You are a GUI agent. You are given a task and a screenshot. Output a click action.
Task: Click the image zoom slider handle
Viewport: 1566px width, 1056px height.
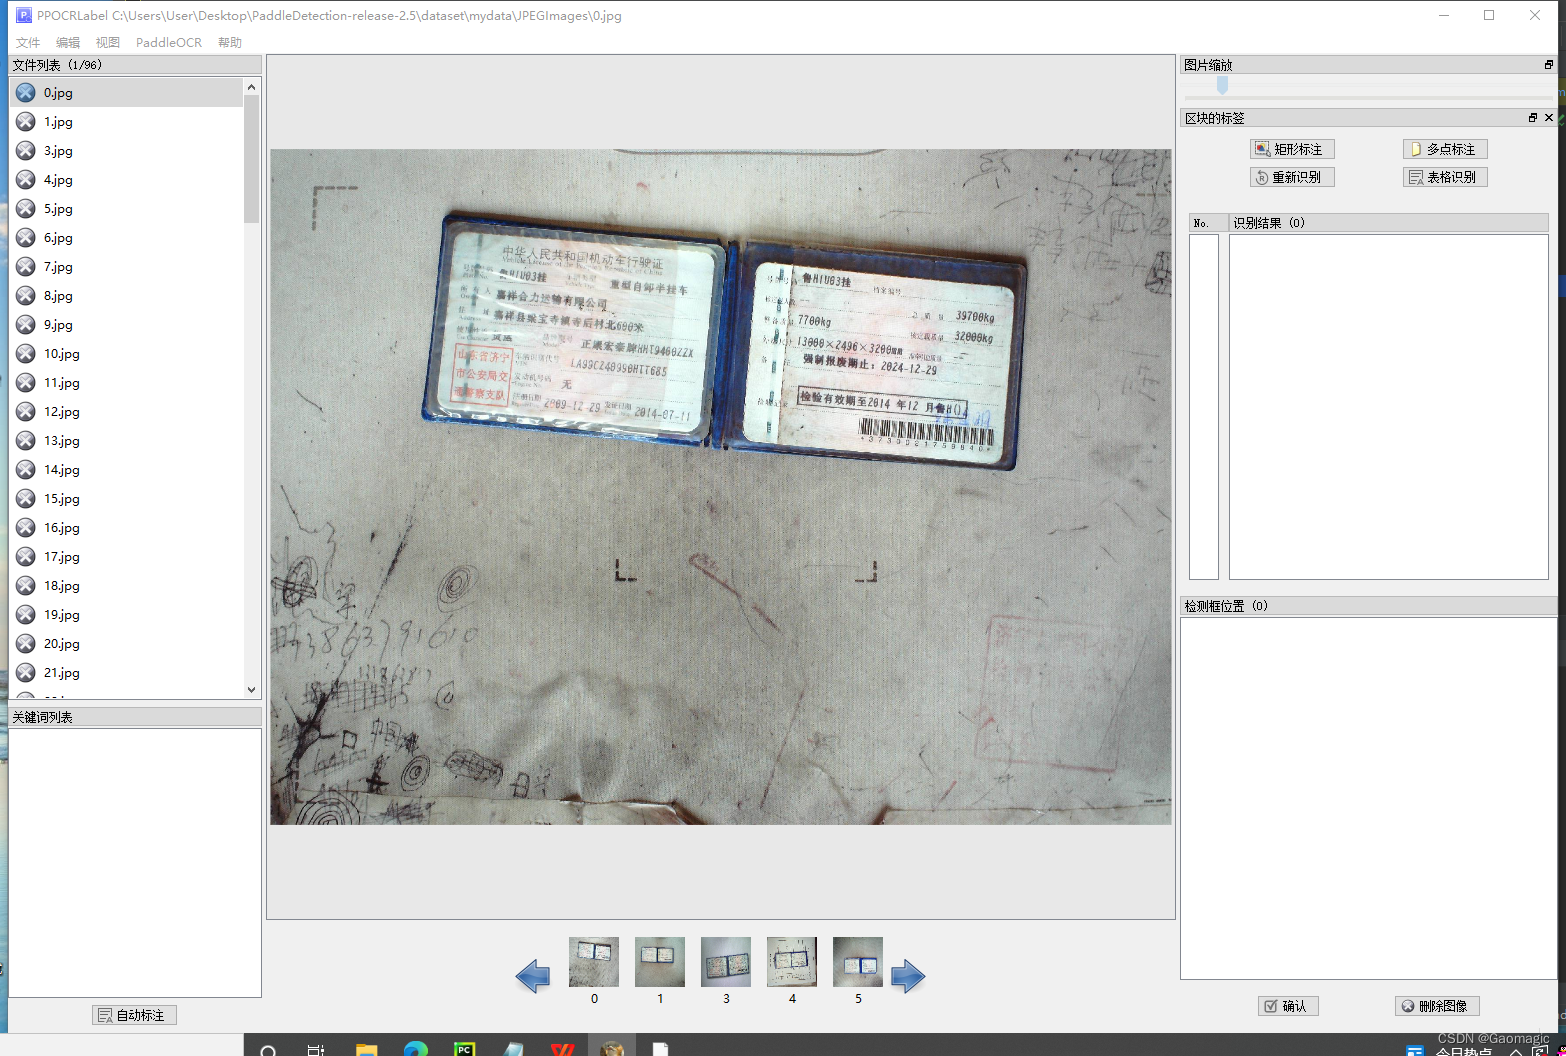(x=1222, y=87)
